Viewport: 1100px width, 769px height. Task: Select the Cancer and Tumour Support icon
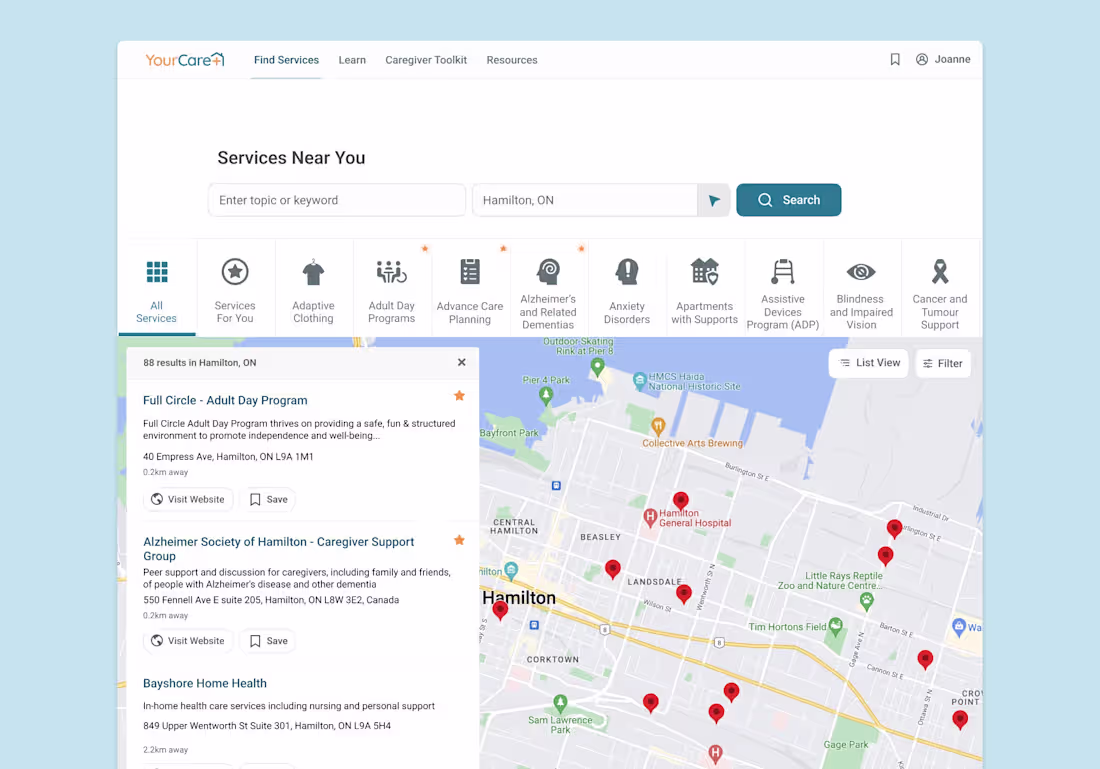(x=940, y=271)
